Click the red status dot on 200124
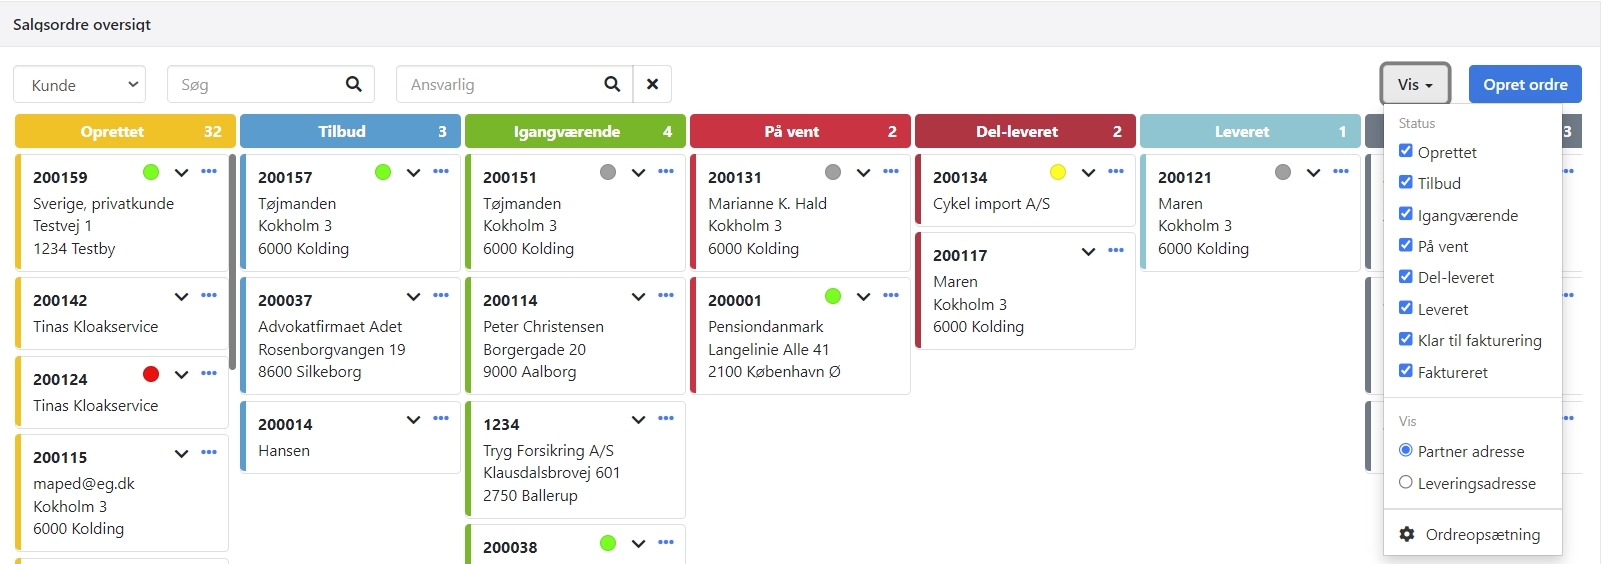Screen dimensions: 1607x564 click(151, 374)
